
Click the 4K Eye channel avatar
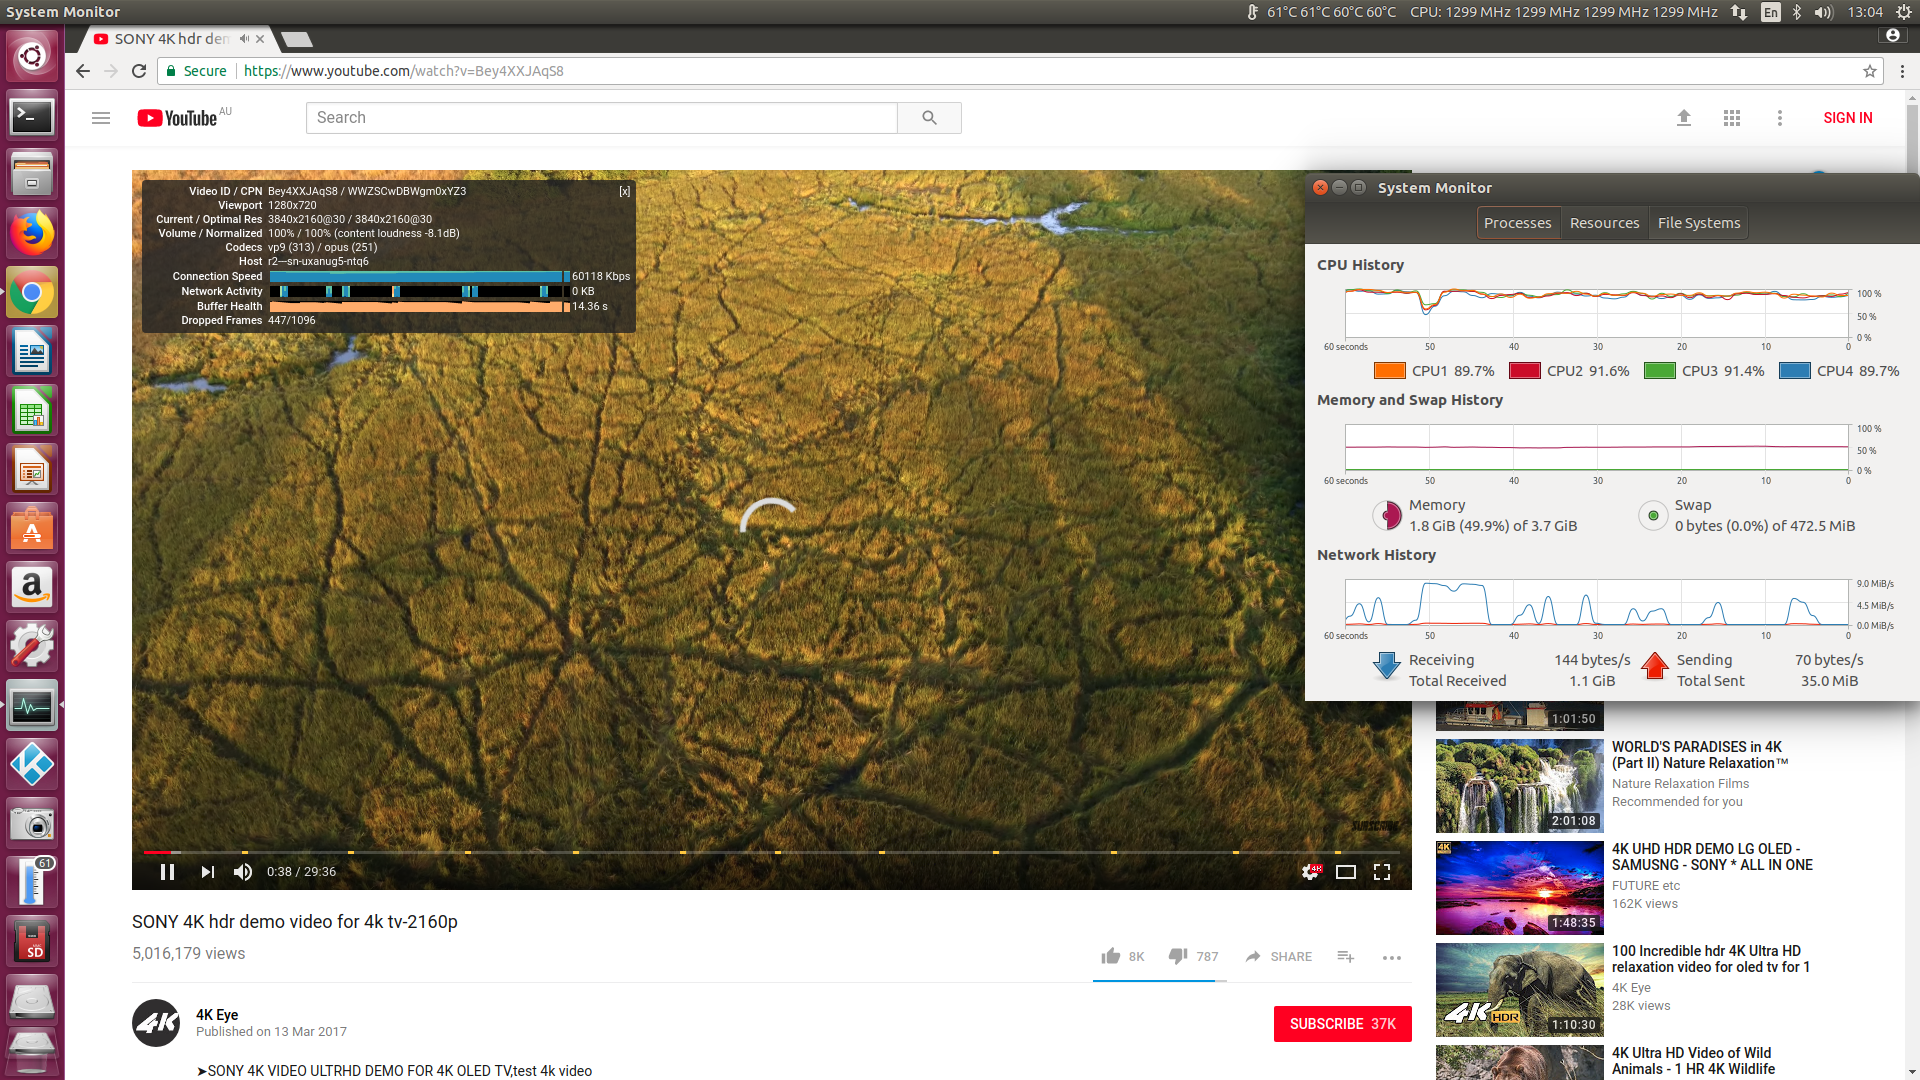[156, 1023]
